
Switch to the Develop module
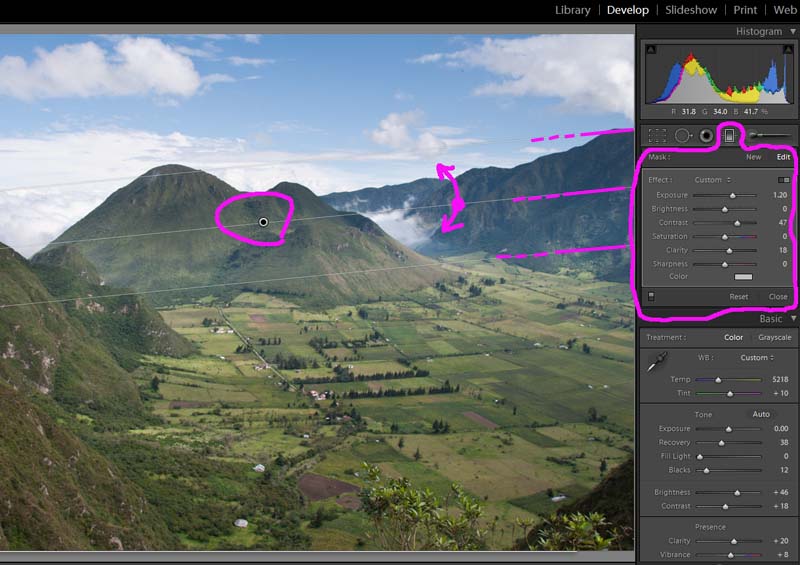(x=628, y=10)
